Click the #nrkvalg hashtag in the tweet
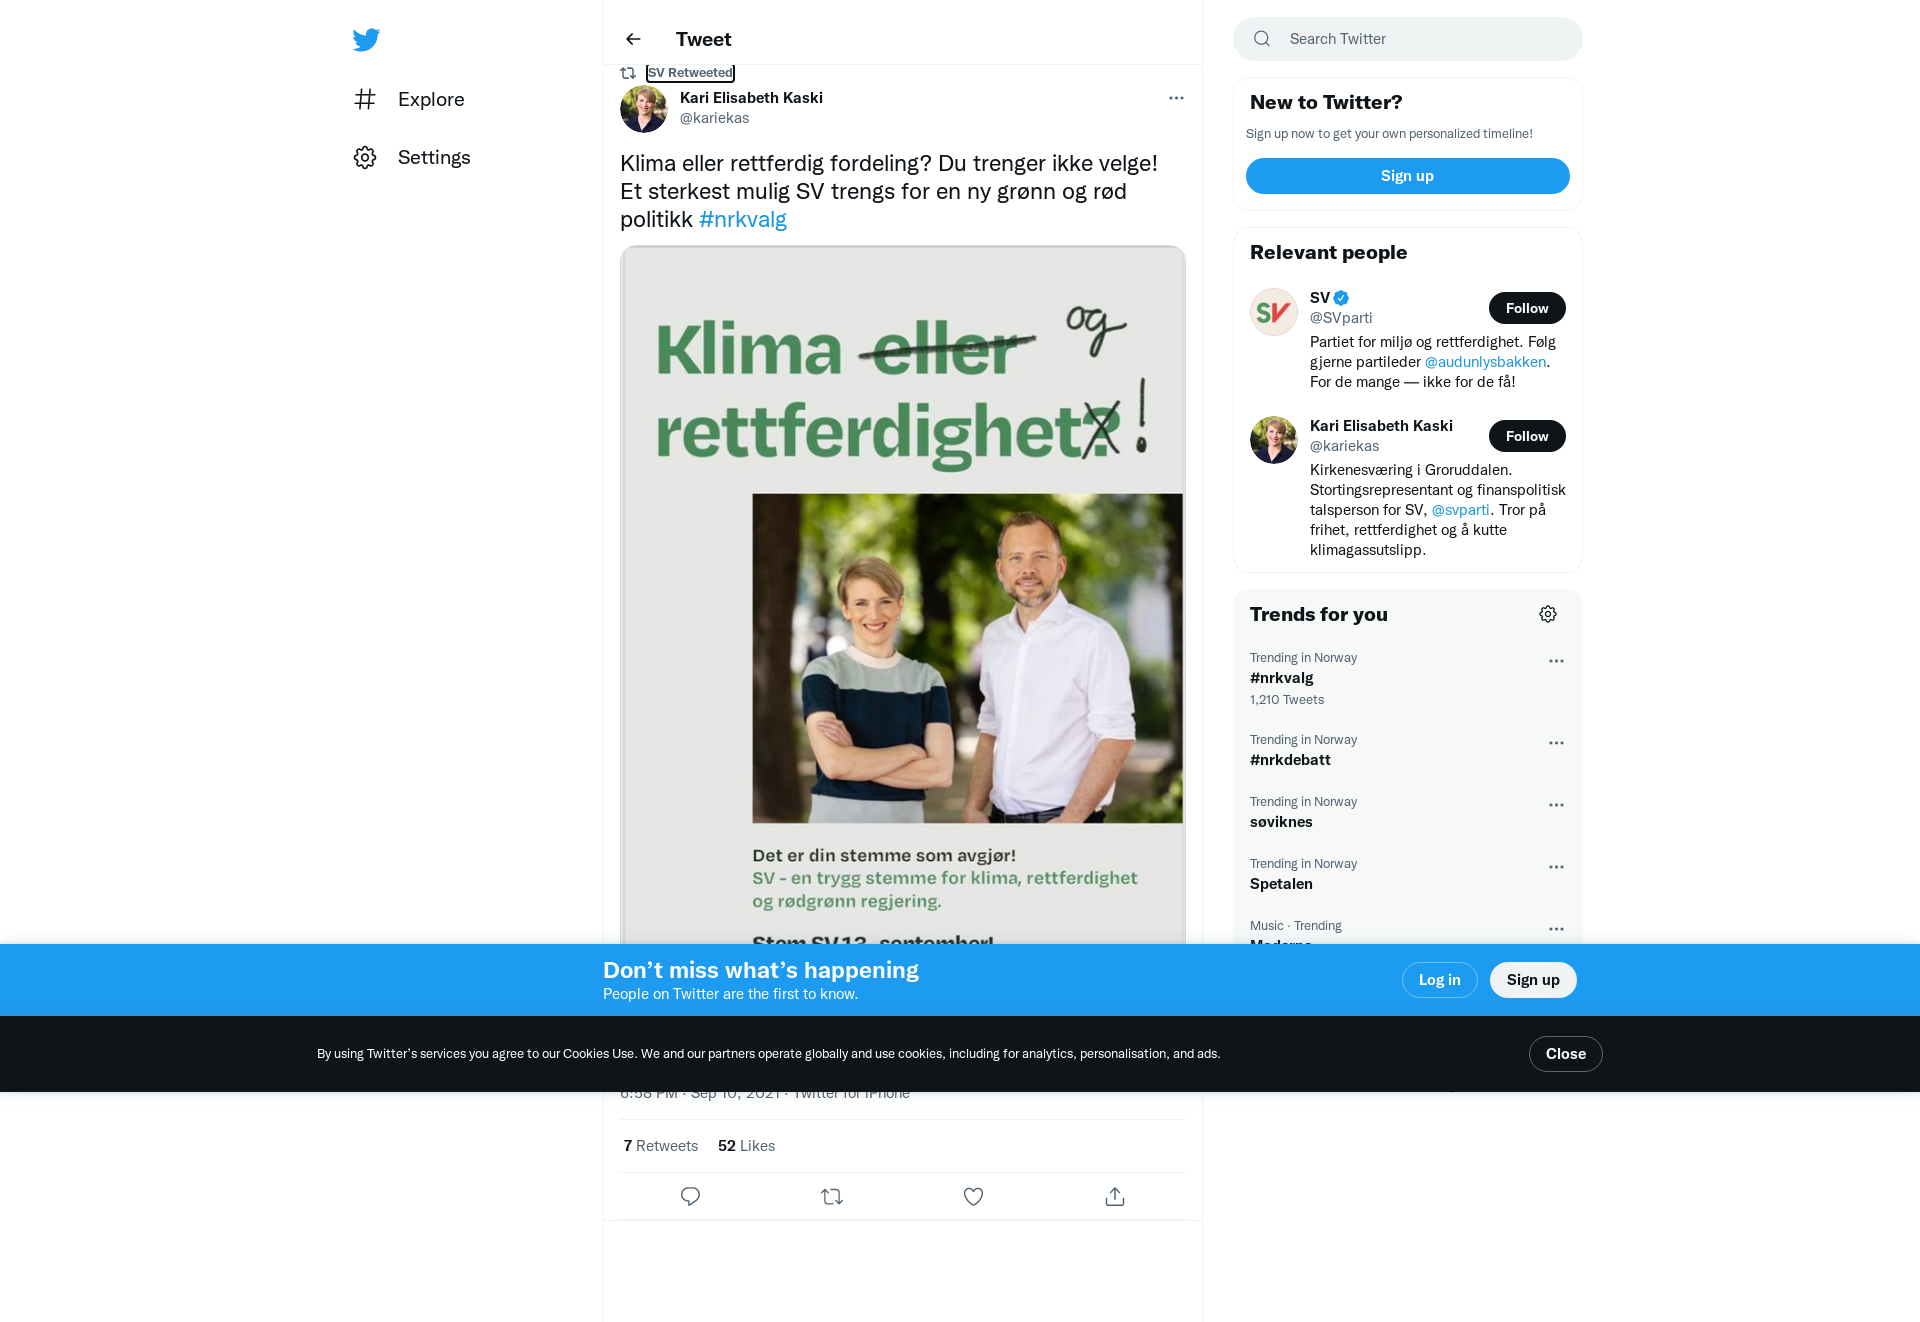Screen dimensions: 1920x1322 743,219
